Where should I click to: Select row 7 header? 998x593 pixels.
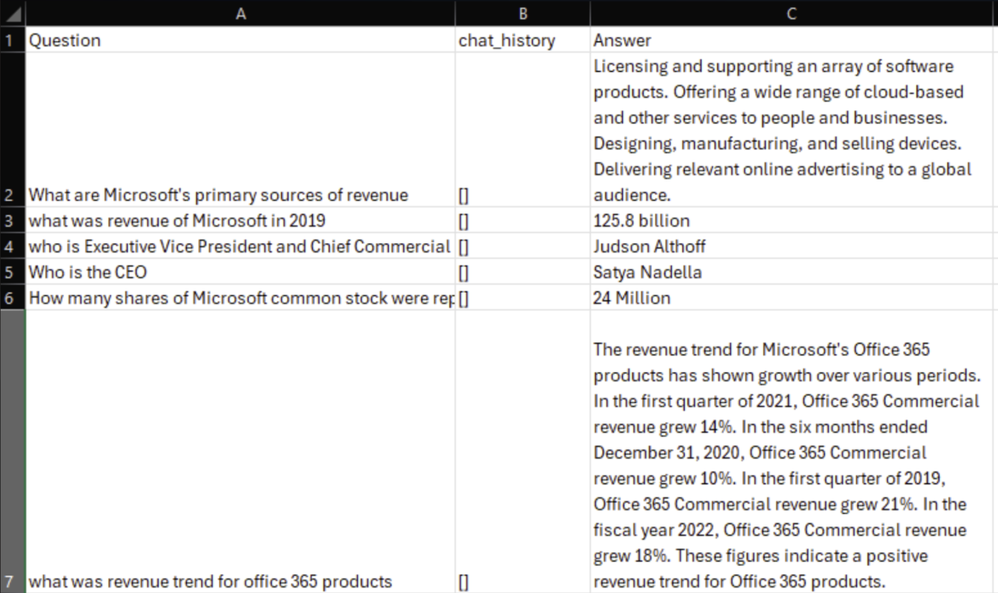(12, 452)
